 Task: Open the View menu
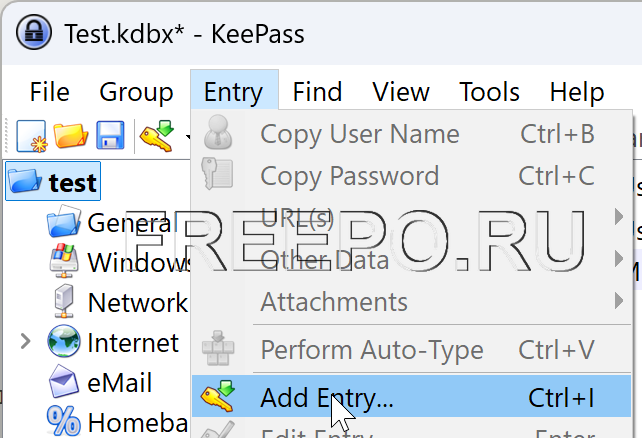[401, 92]
